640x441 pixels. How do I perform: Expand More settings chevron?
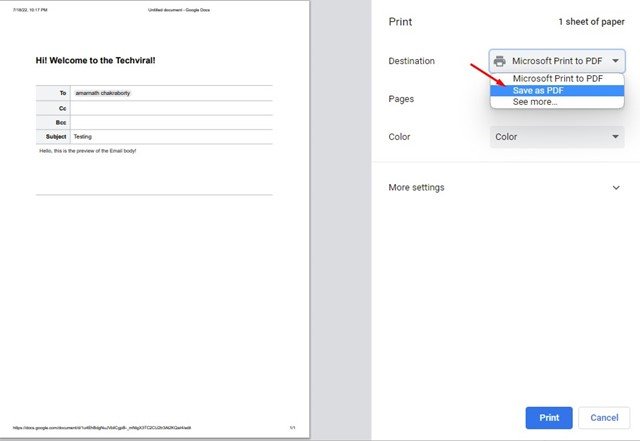pos(615,187)
